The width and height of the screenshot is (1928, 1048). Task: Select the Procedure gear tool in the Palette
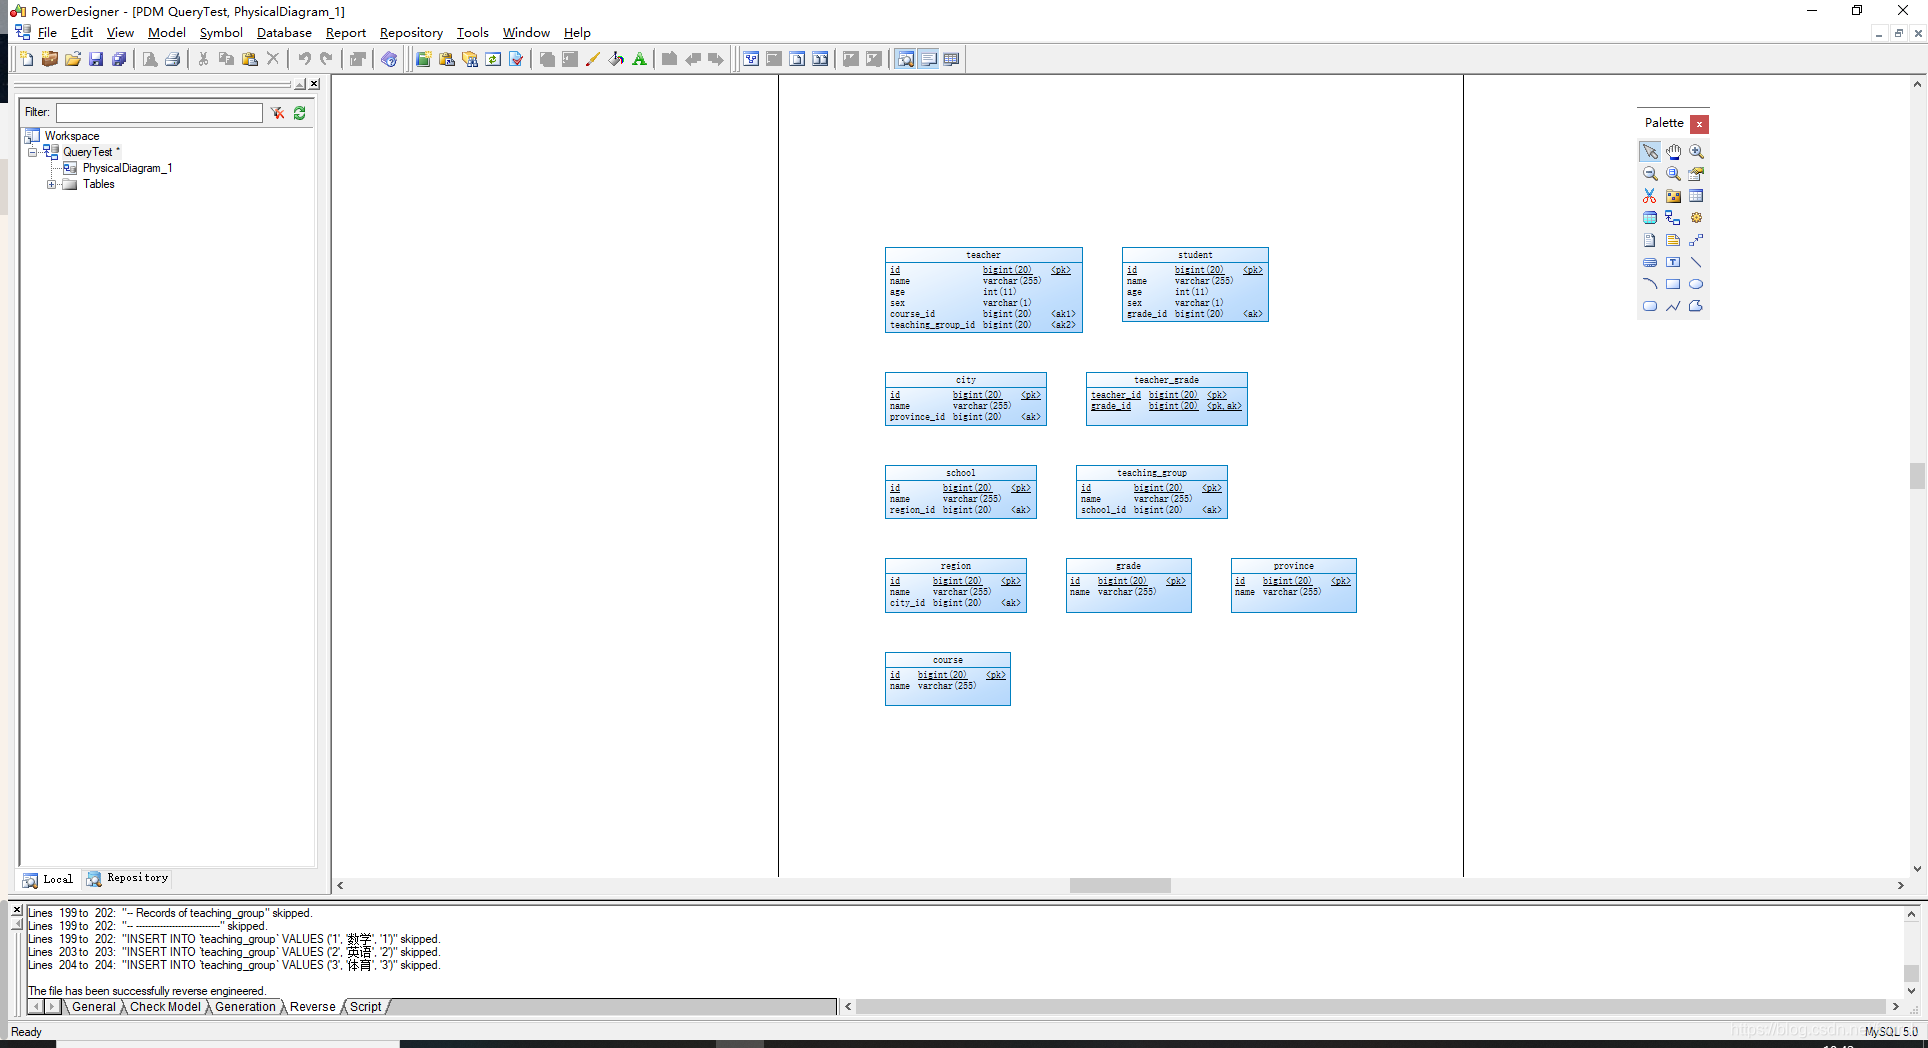click(1696, 218)
